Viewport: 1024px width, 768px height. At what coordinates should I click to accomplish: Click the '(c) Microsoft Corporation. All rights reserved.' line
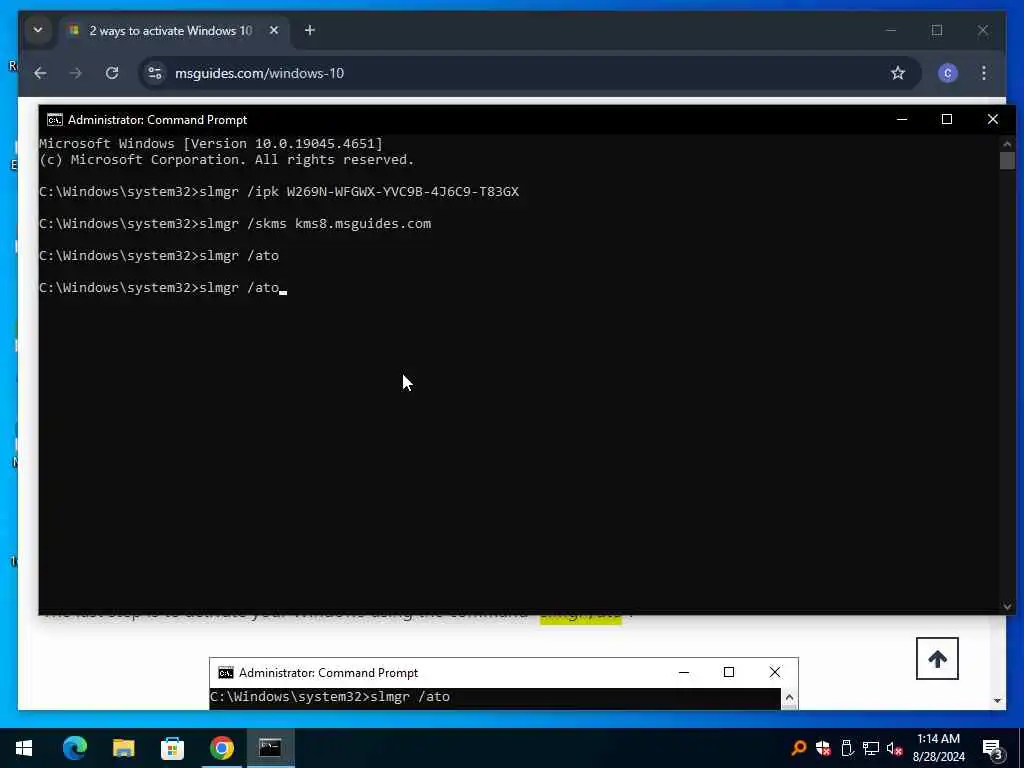click(227, 160)
